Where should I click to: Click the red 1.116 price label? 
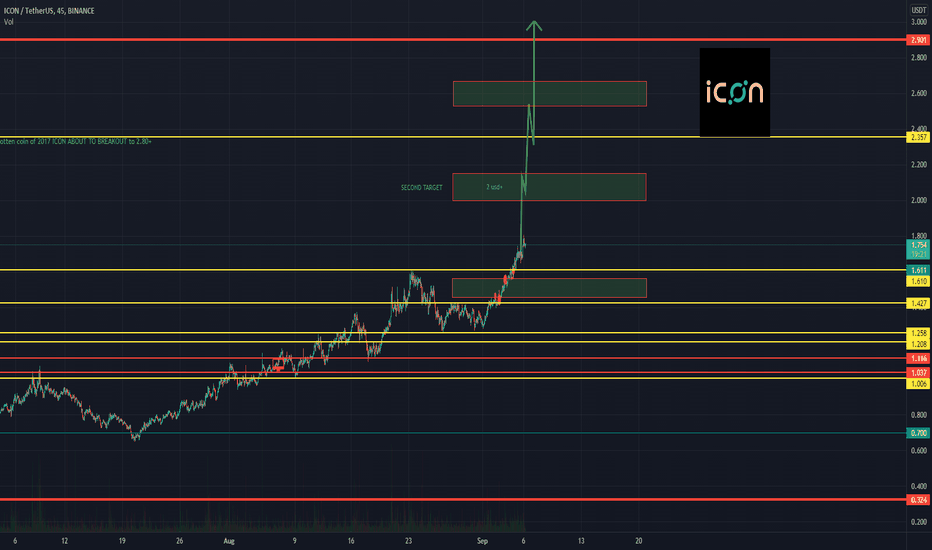click(918, 359)
